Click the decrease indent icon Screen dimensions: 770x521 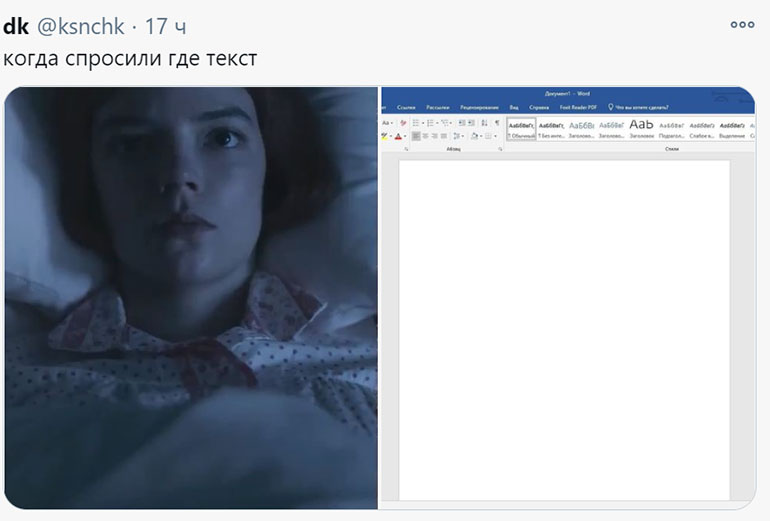pyautogui.click(x=462, y=123)
